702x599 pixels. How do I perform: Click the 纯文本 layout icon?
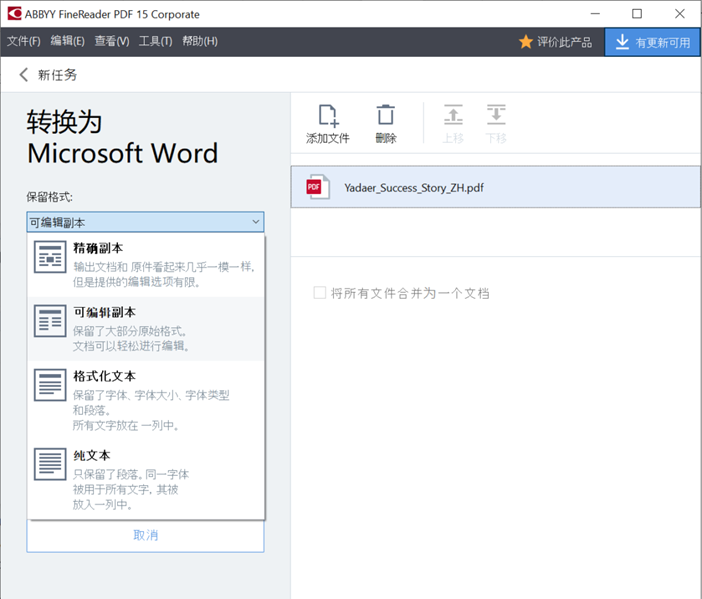(x=50, y=464)
